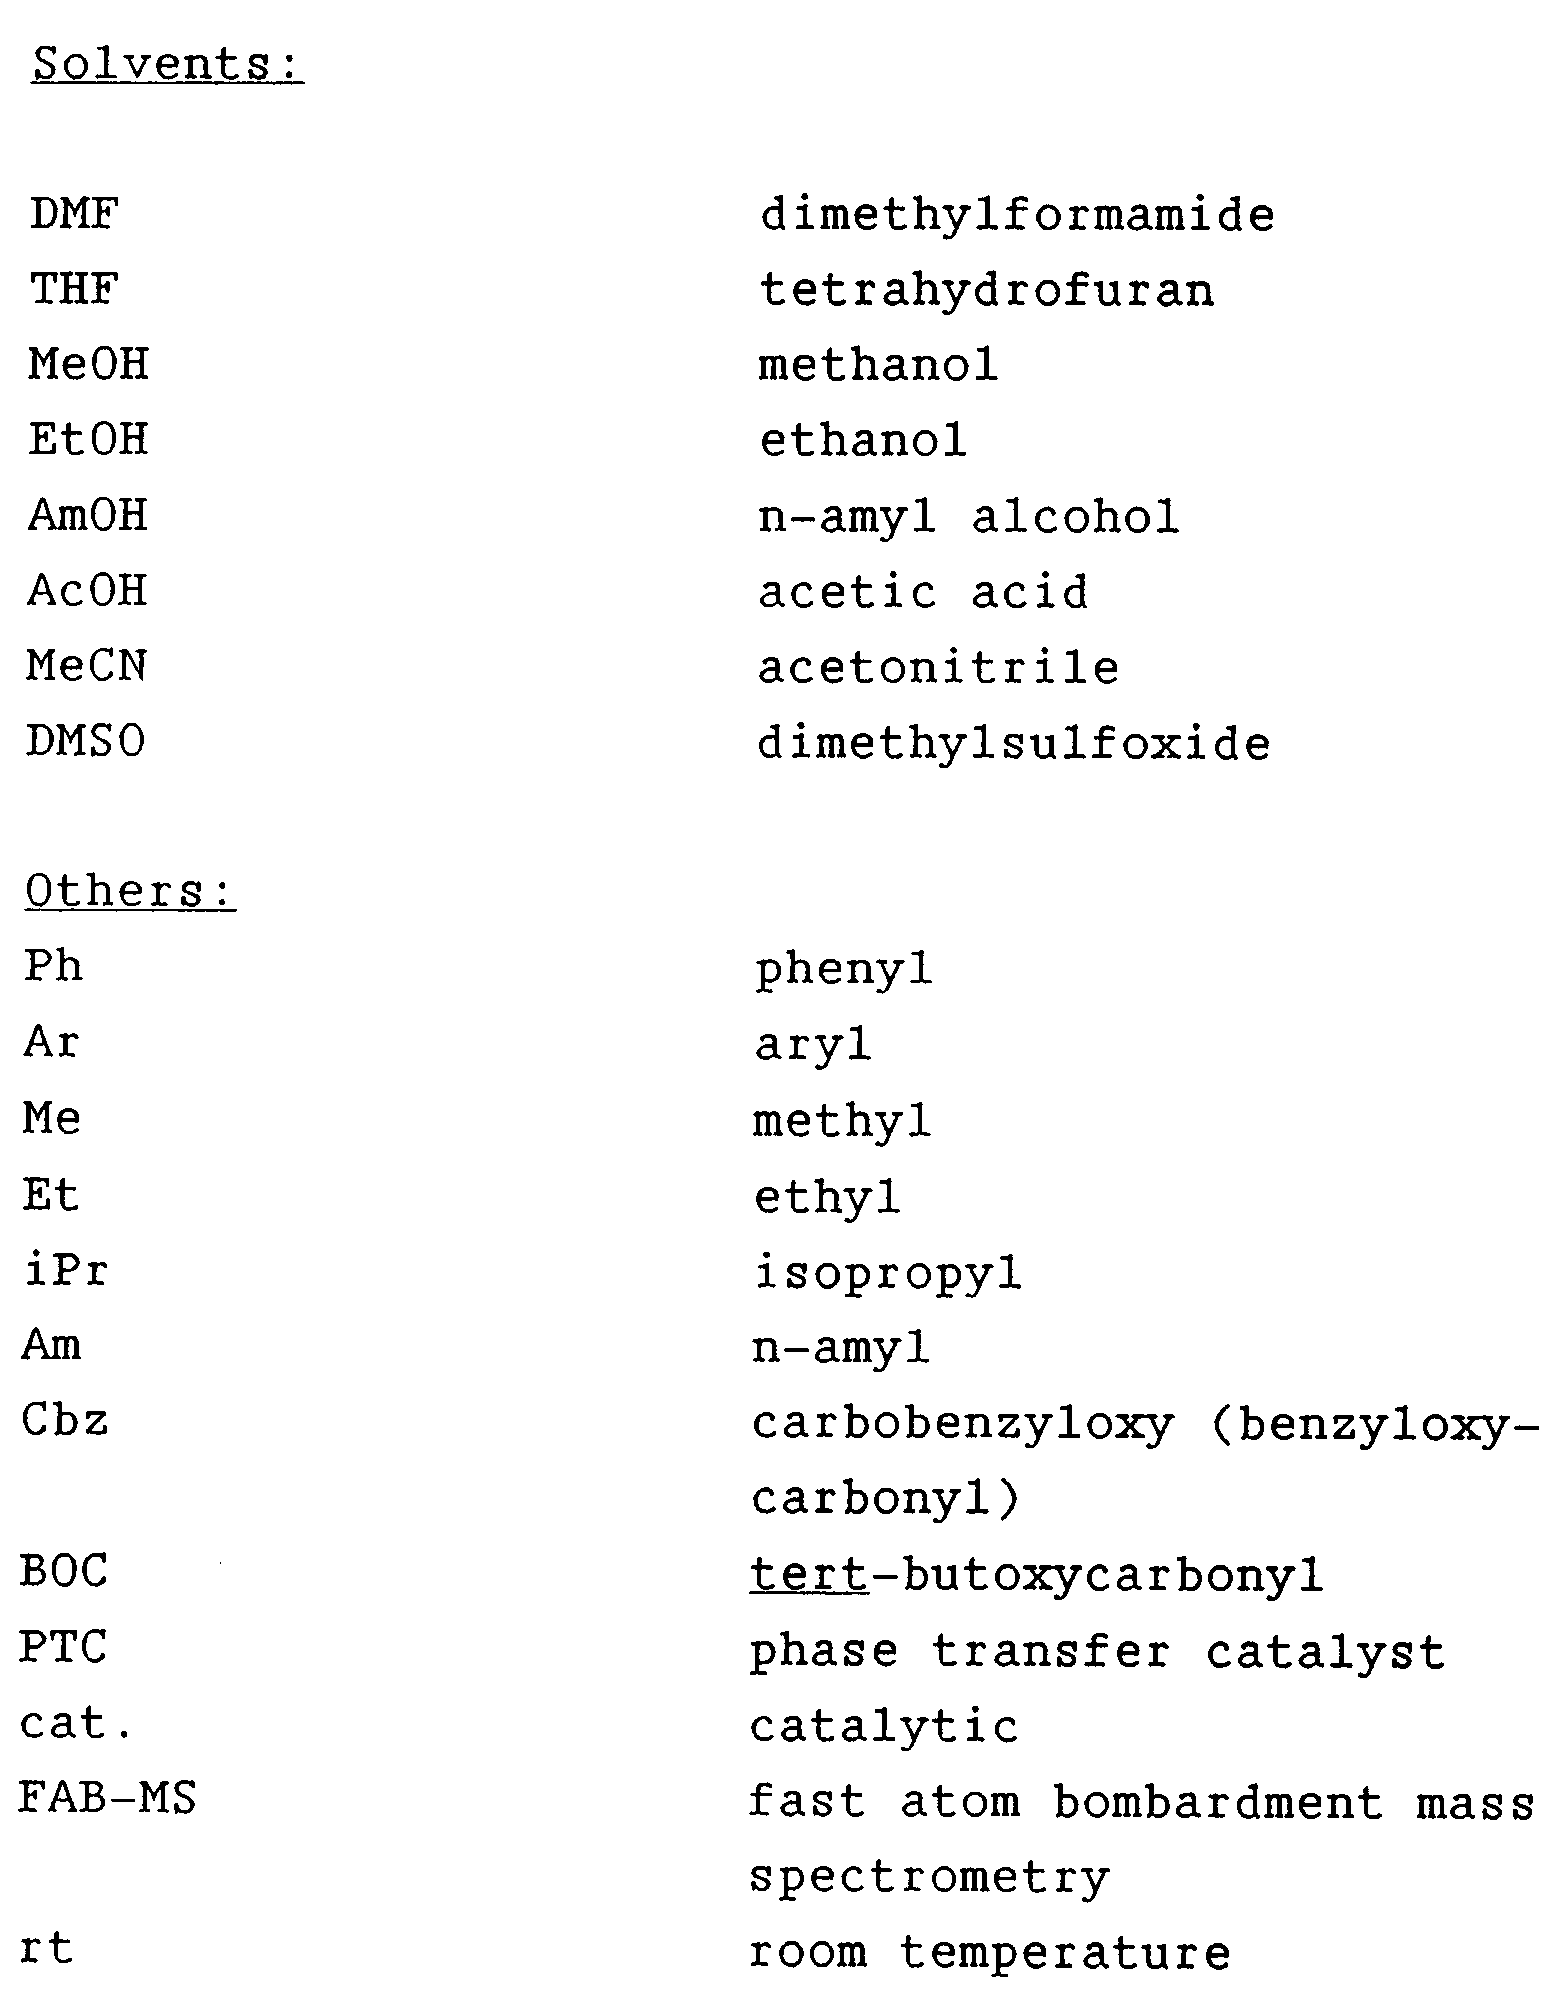Click the DMSO abbreviation
The image size is (1568, 1992).
click(86, 742)
